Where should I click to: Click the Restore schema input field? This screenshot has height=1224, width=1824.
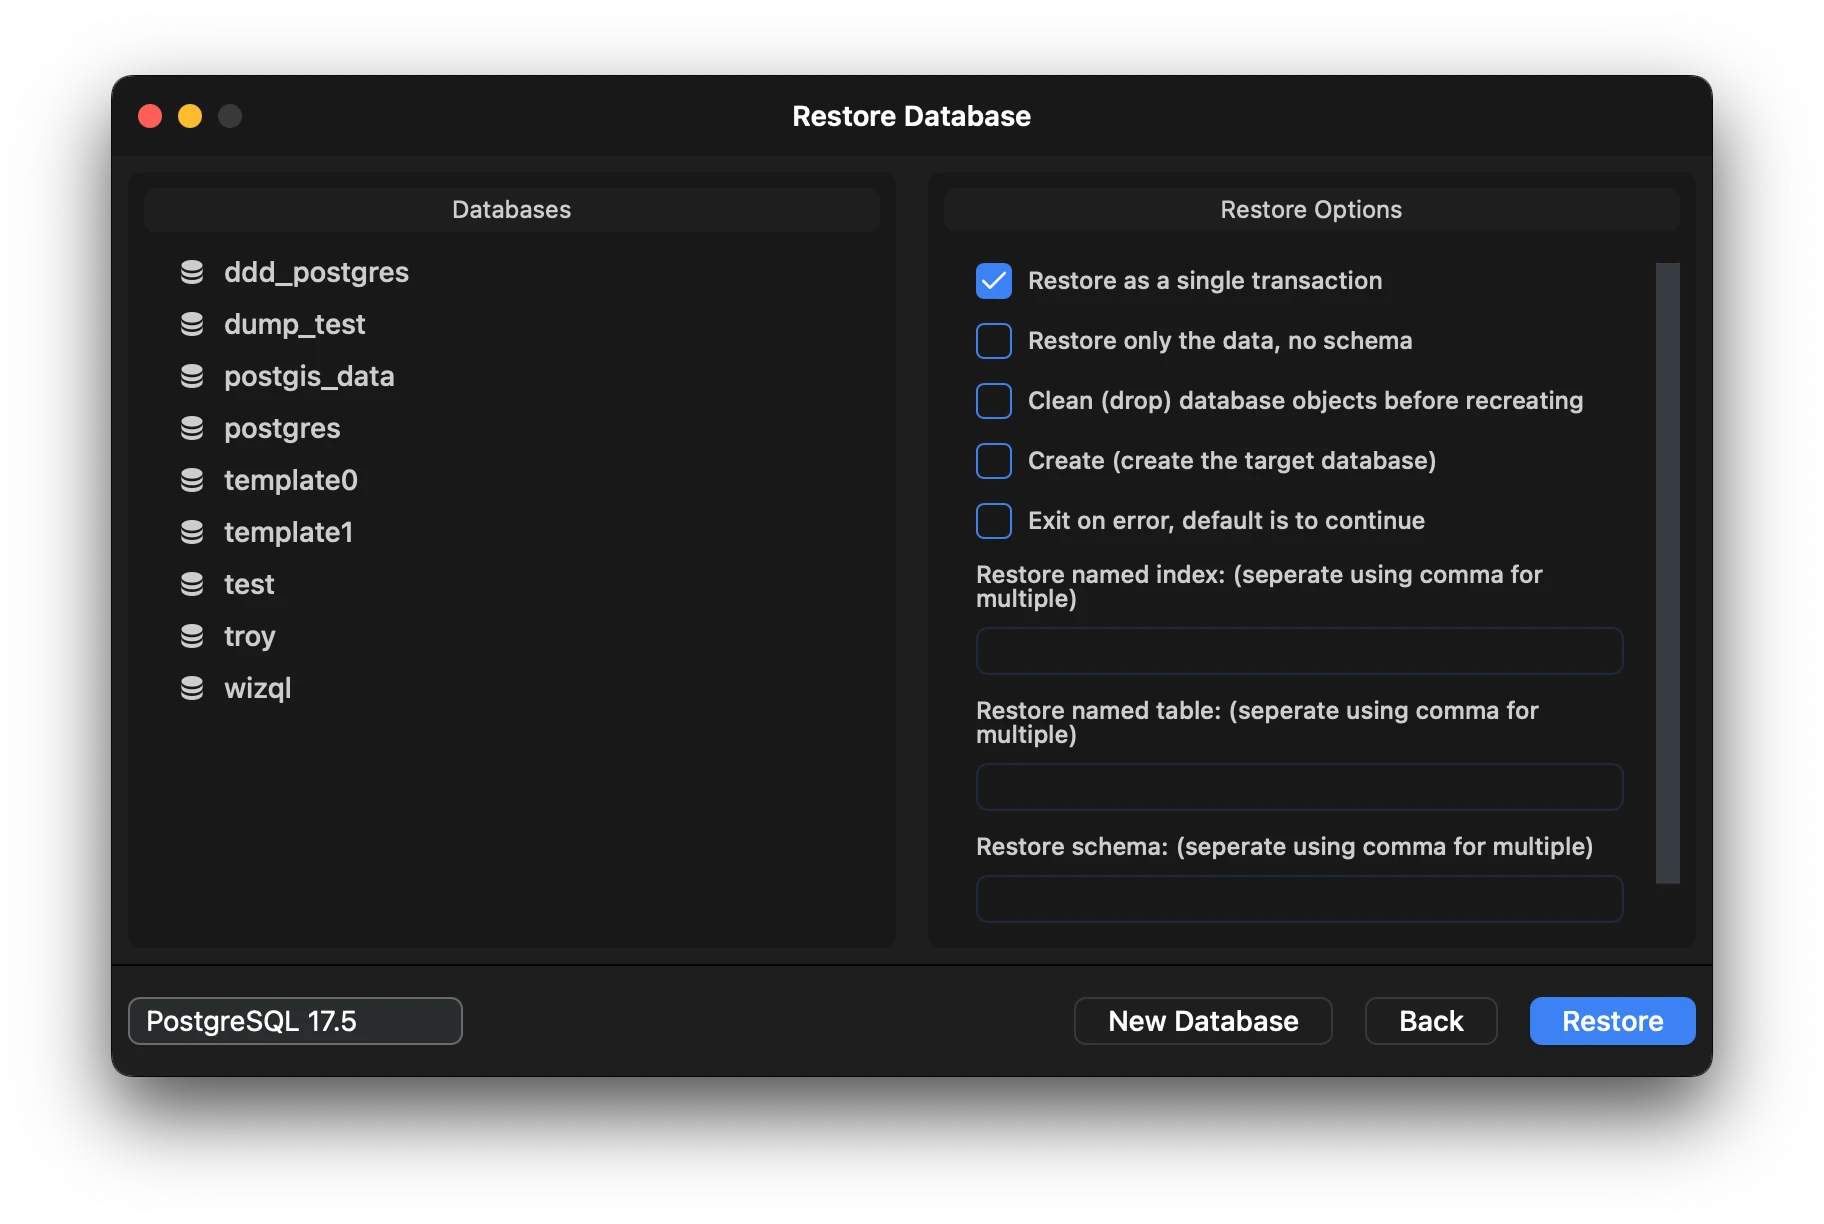(1298, 899)
